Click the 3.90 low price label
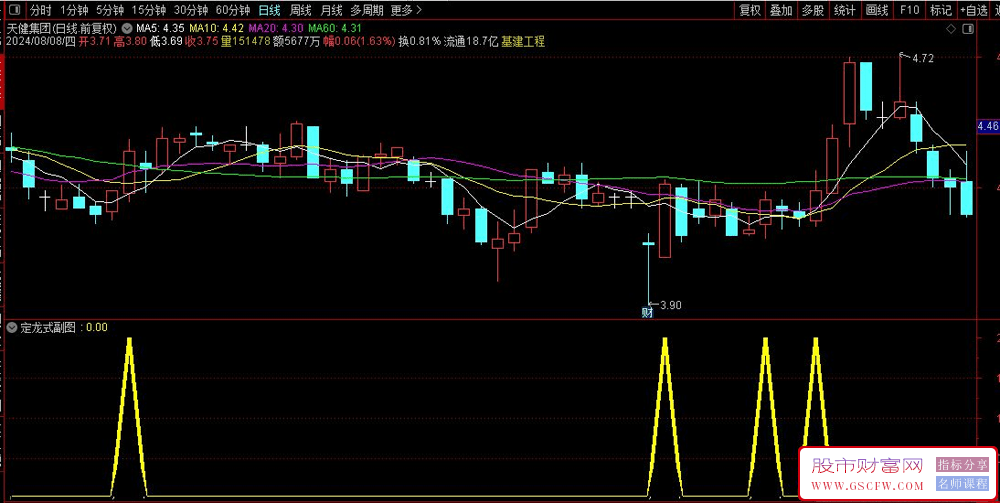 [x=670, y=305]
